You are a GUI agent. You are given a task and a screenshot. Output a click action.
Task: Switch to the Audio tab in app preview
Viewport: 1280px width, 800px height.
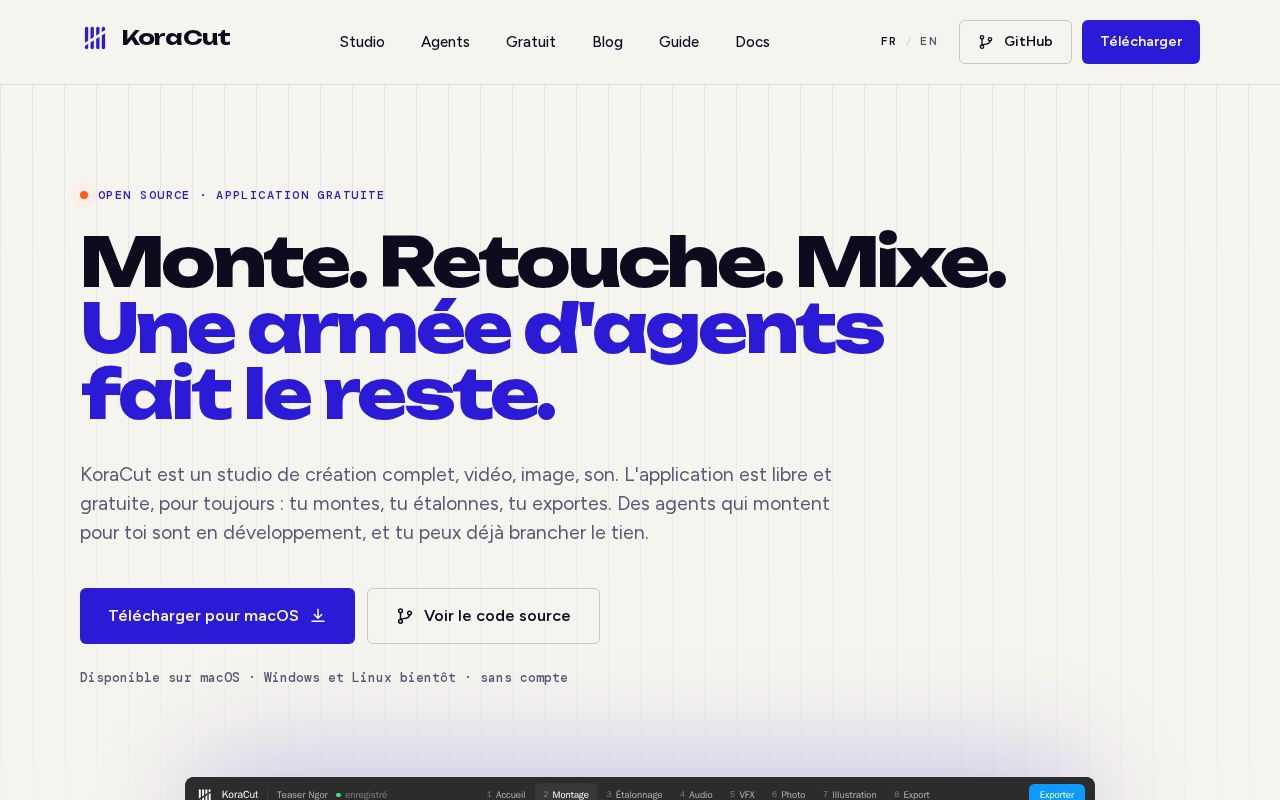click(x=696, y=794)
